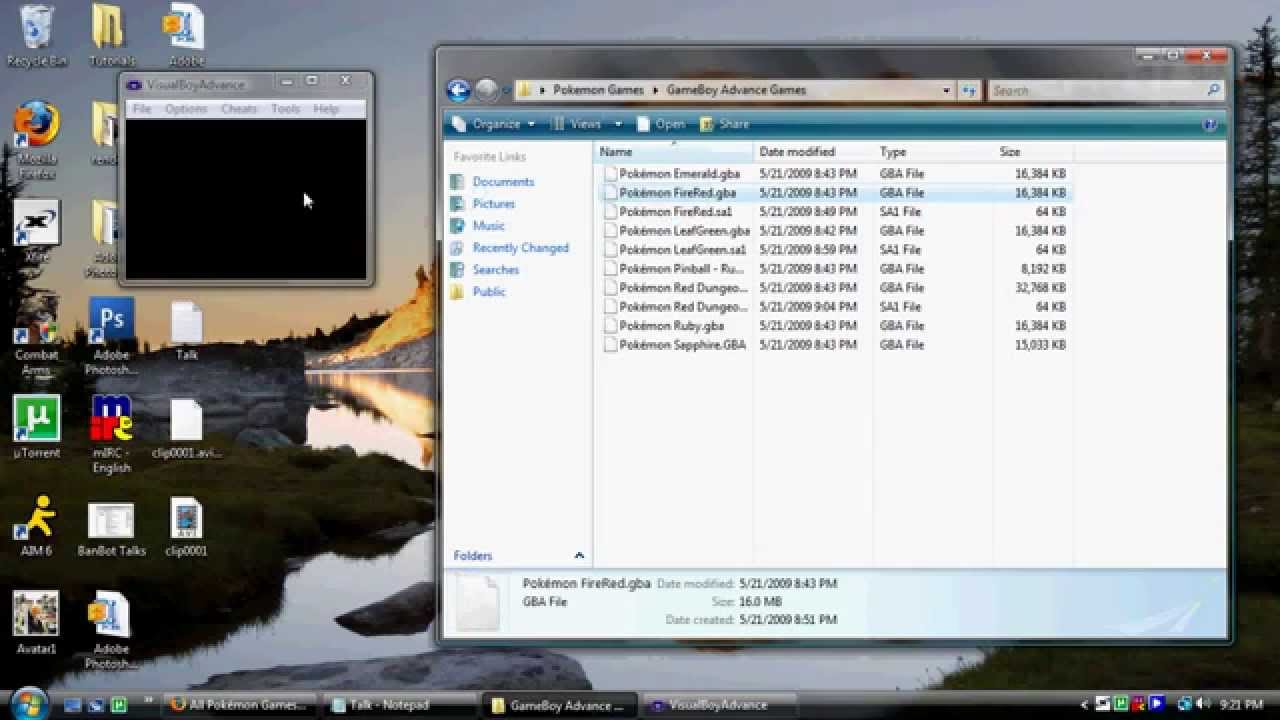Sort files by the Type column header
1280x720 pixels.
(x=933, y=152)
